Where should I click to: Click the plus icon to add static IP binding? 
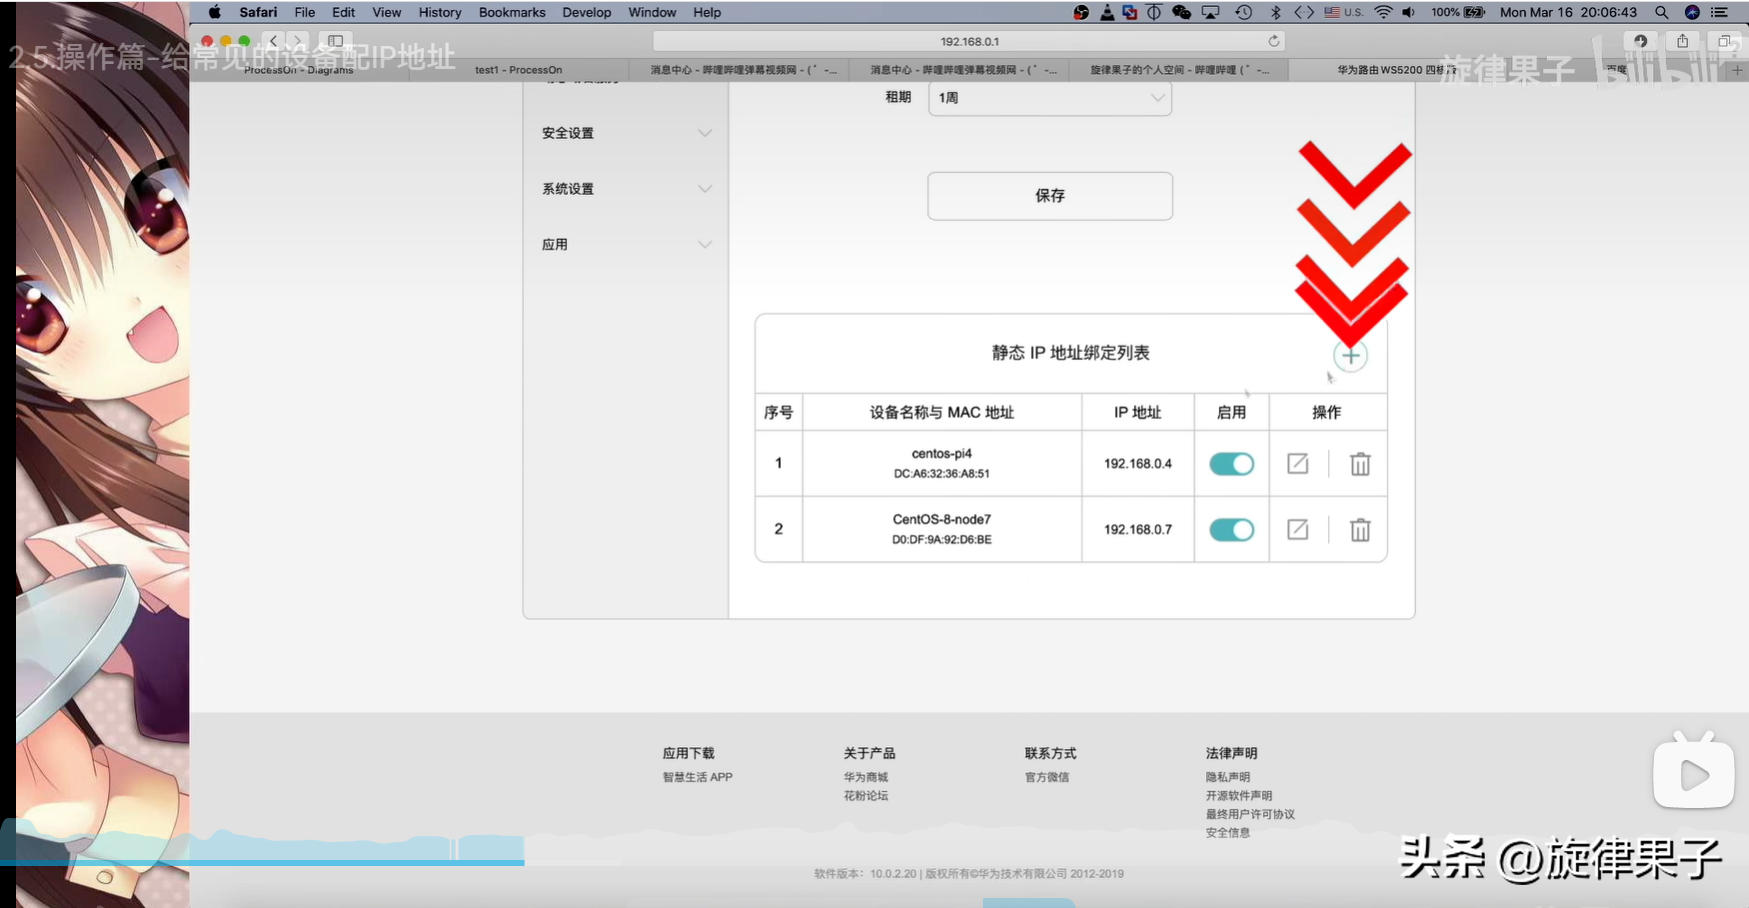click(x=1350, y=356)
